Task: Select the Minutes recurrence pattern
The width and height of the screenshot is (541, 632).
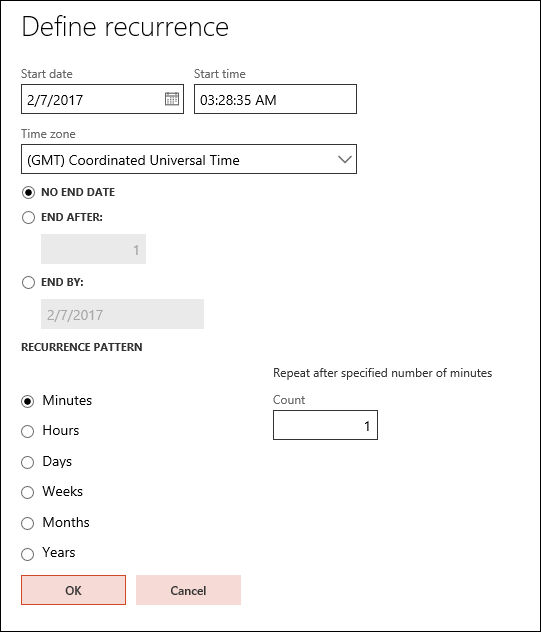Action: (27, 401)
